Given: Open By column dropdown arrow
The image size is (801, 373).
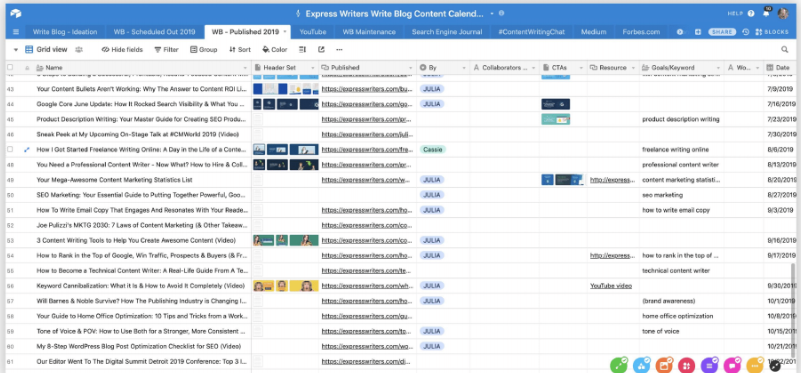Looking at the screenshot, I should pyautogui.click(x=464, y=67).
